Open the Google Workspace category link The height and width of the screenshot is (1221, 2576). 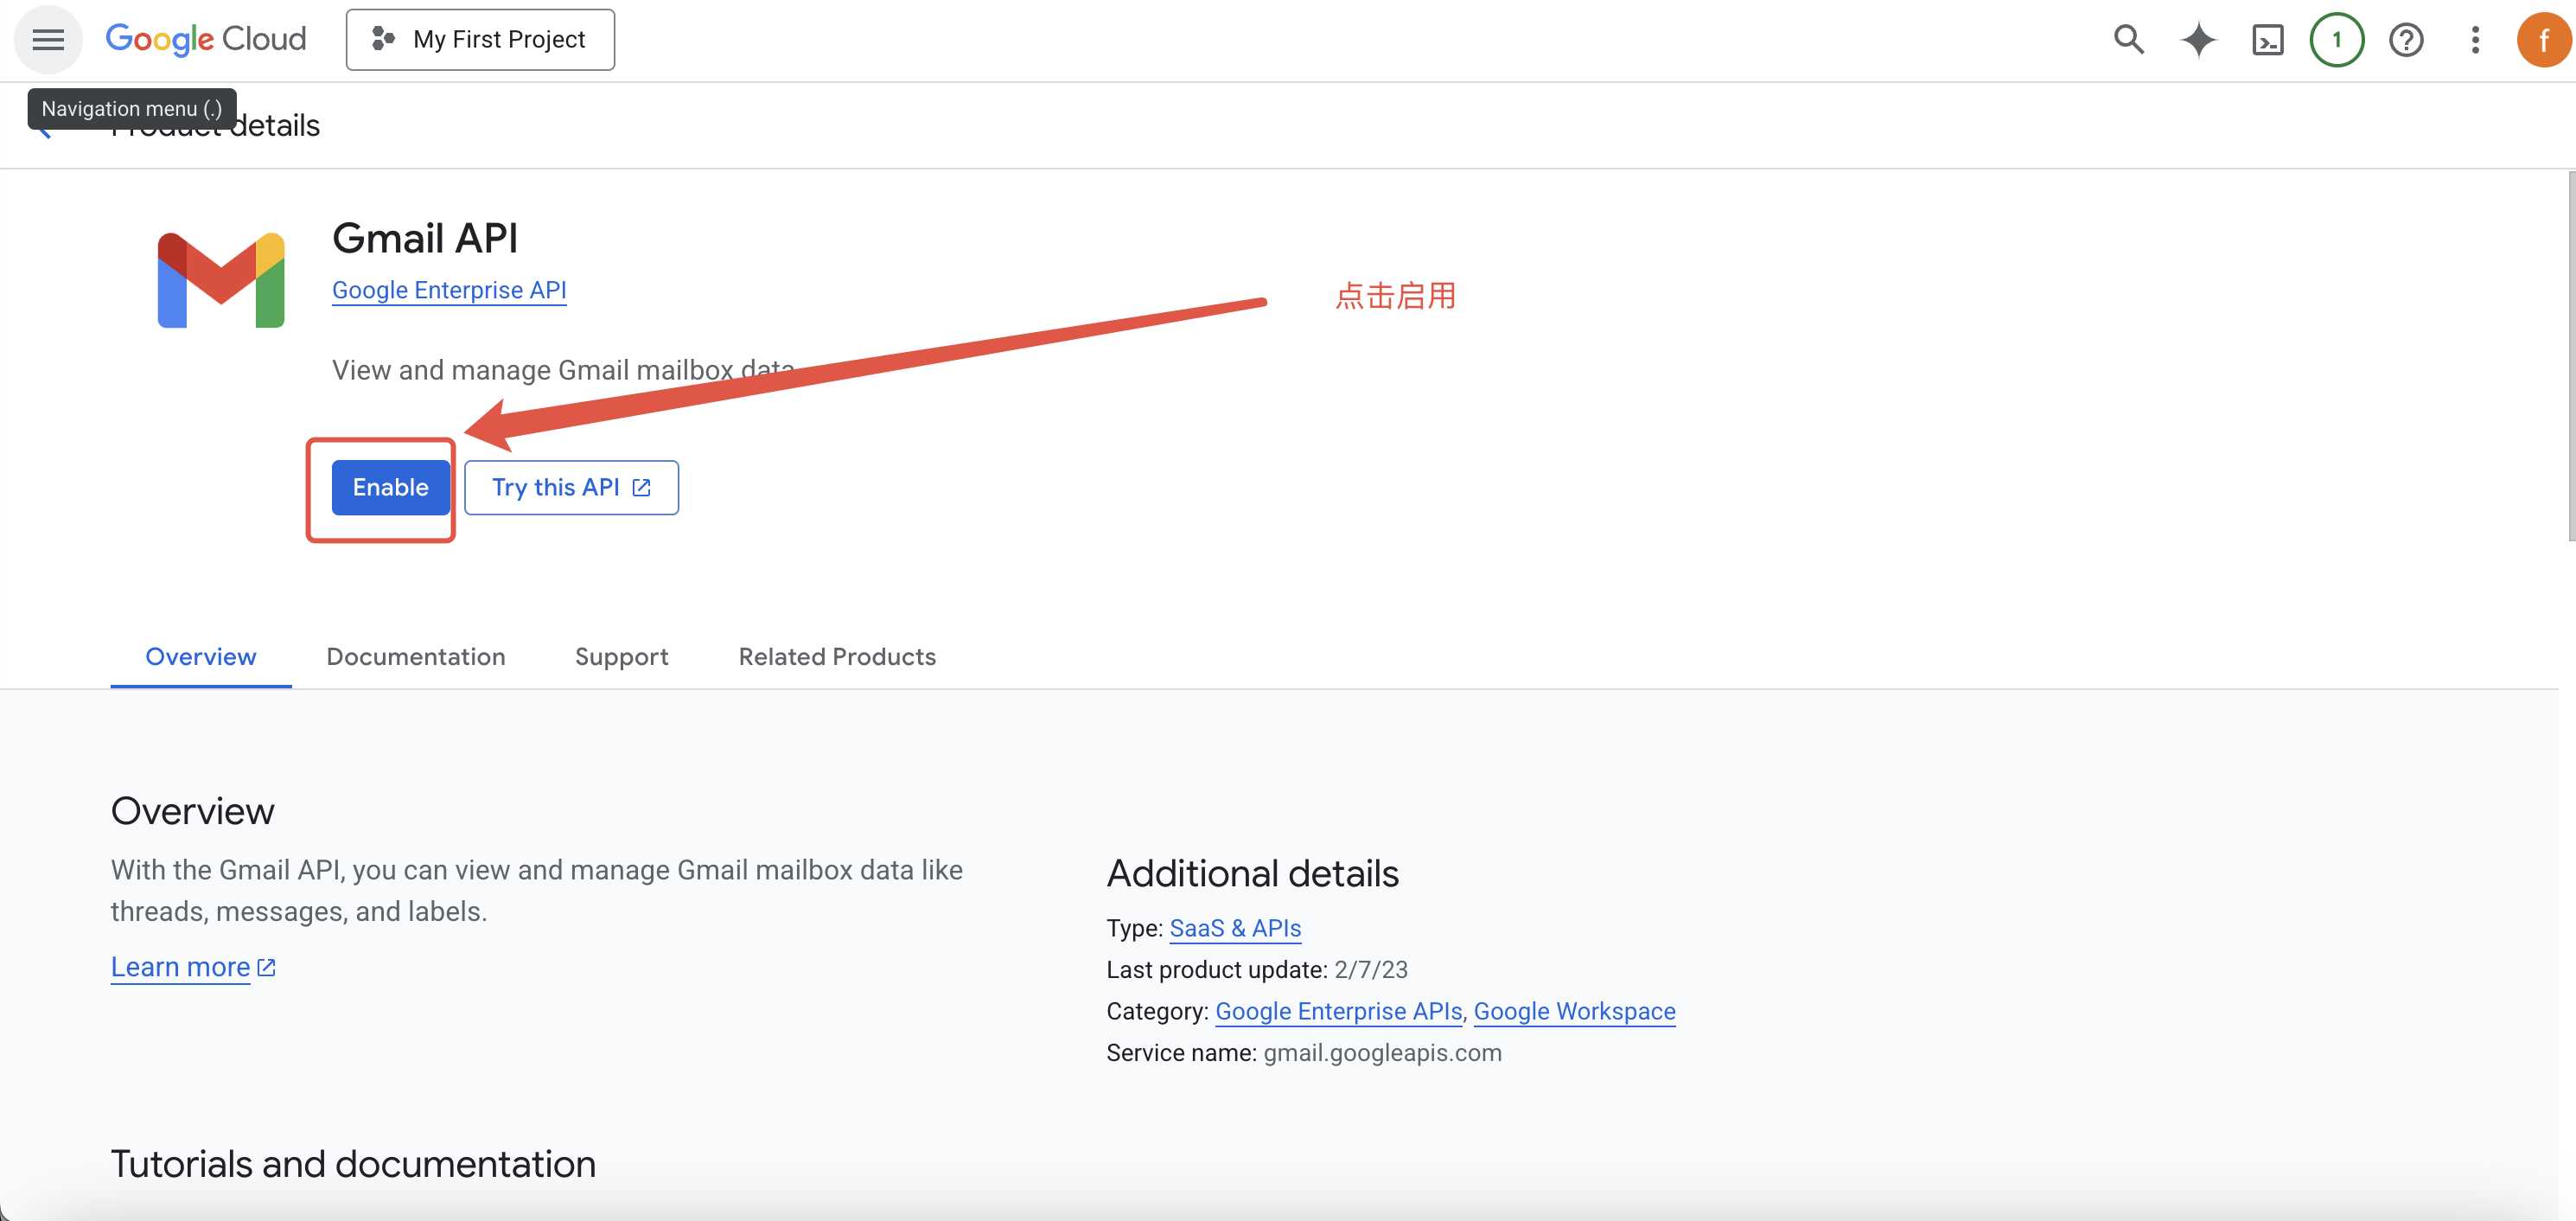tap(1574, 1011)
